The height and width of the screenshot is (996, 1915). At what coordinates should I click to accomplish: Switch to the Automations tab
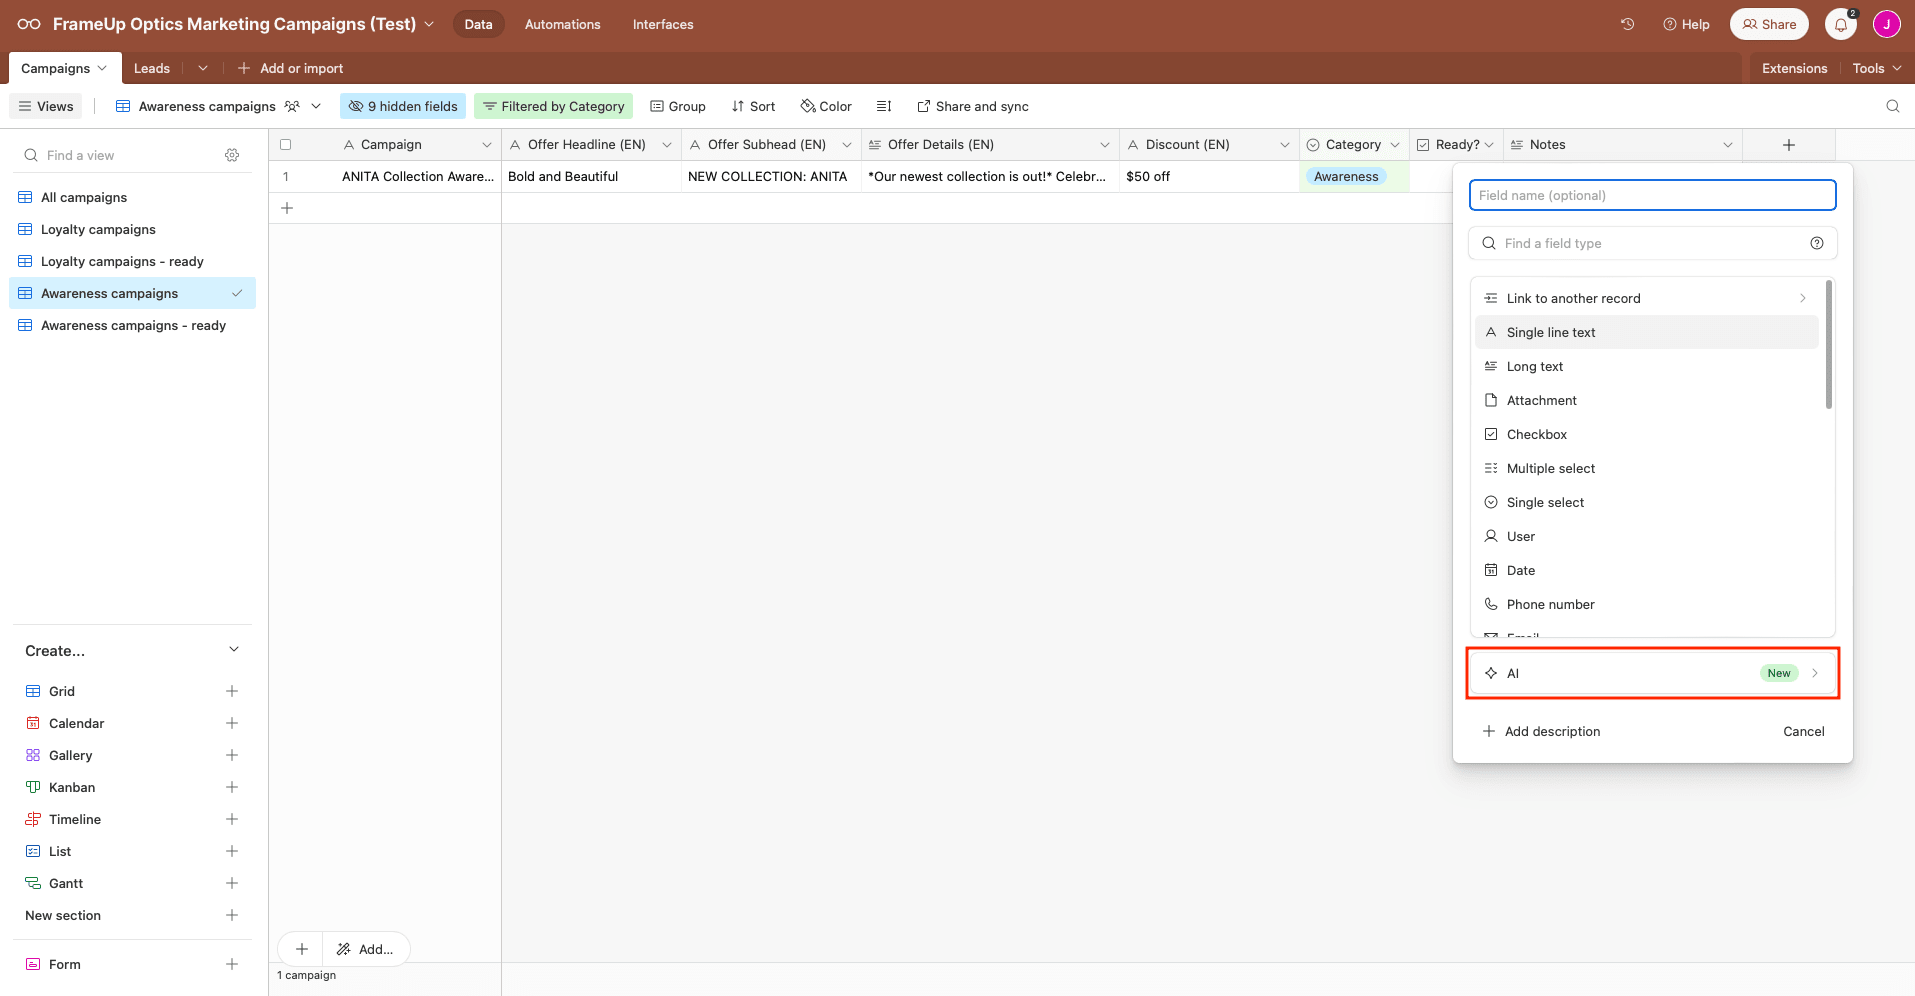[x=562, y=24]
